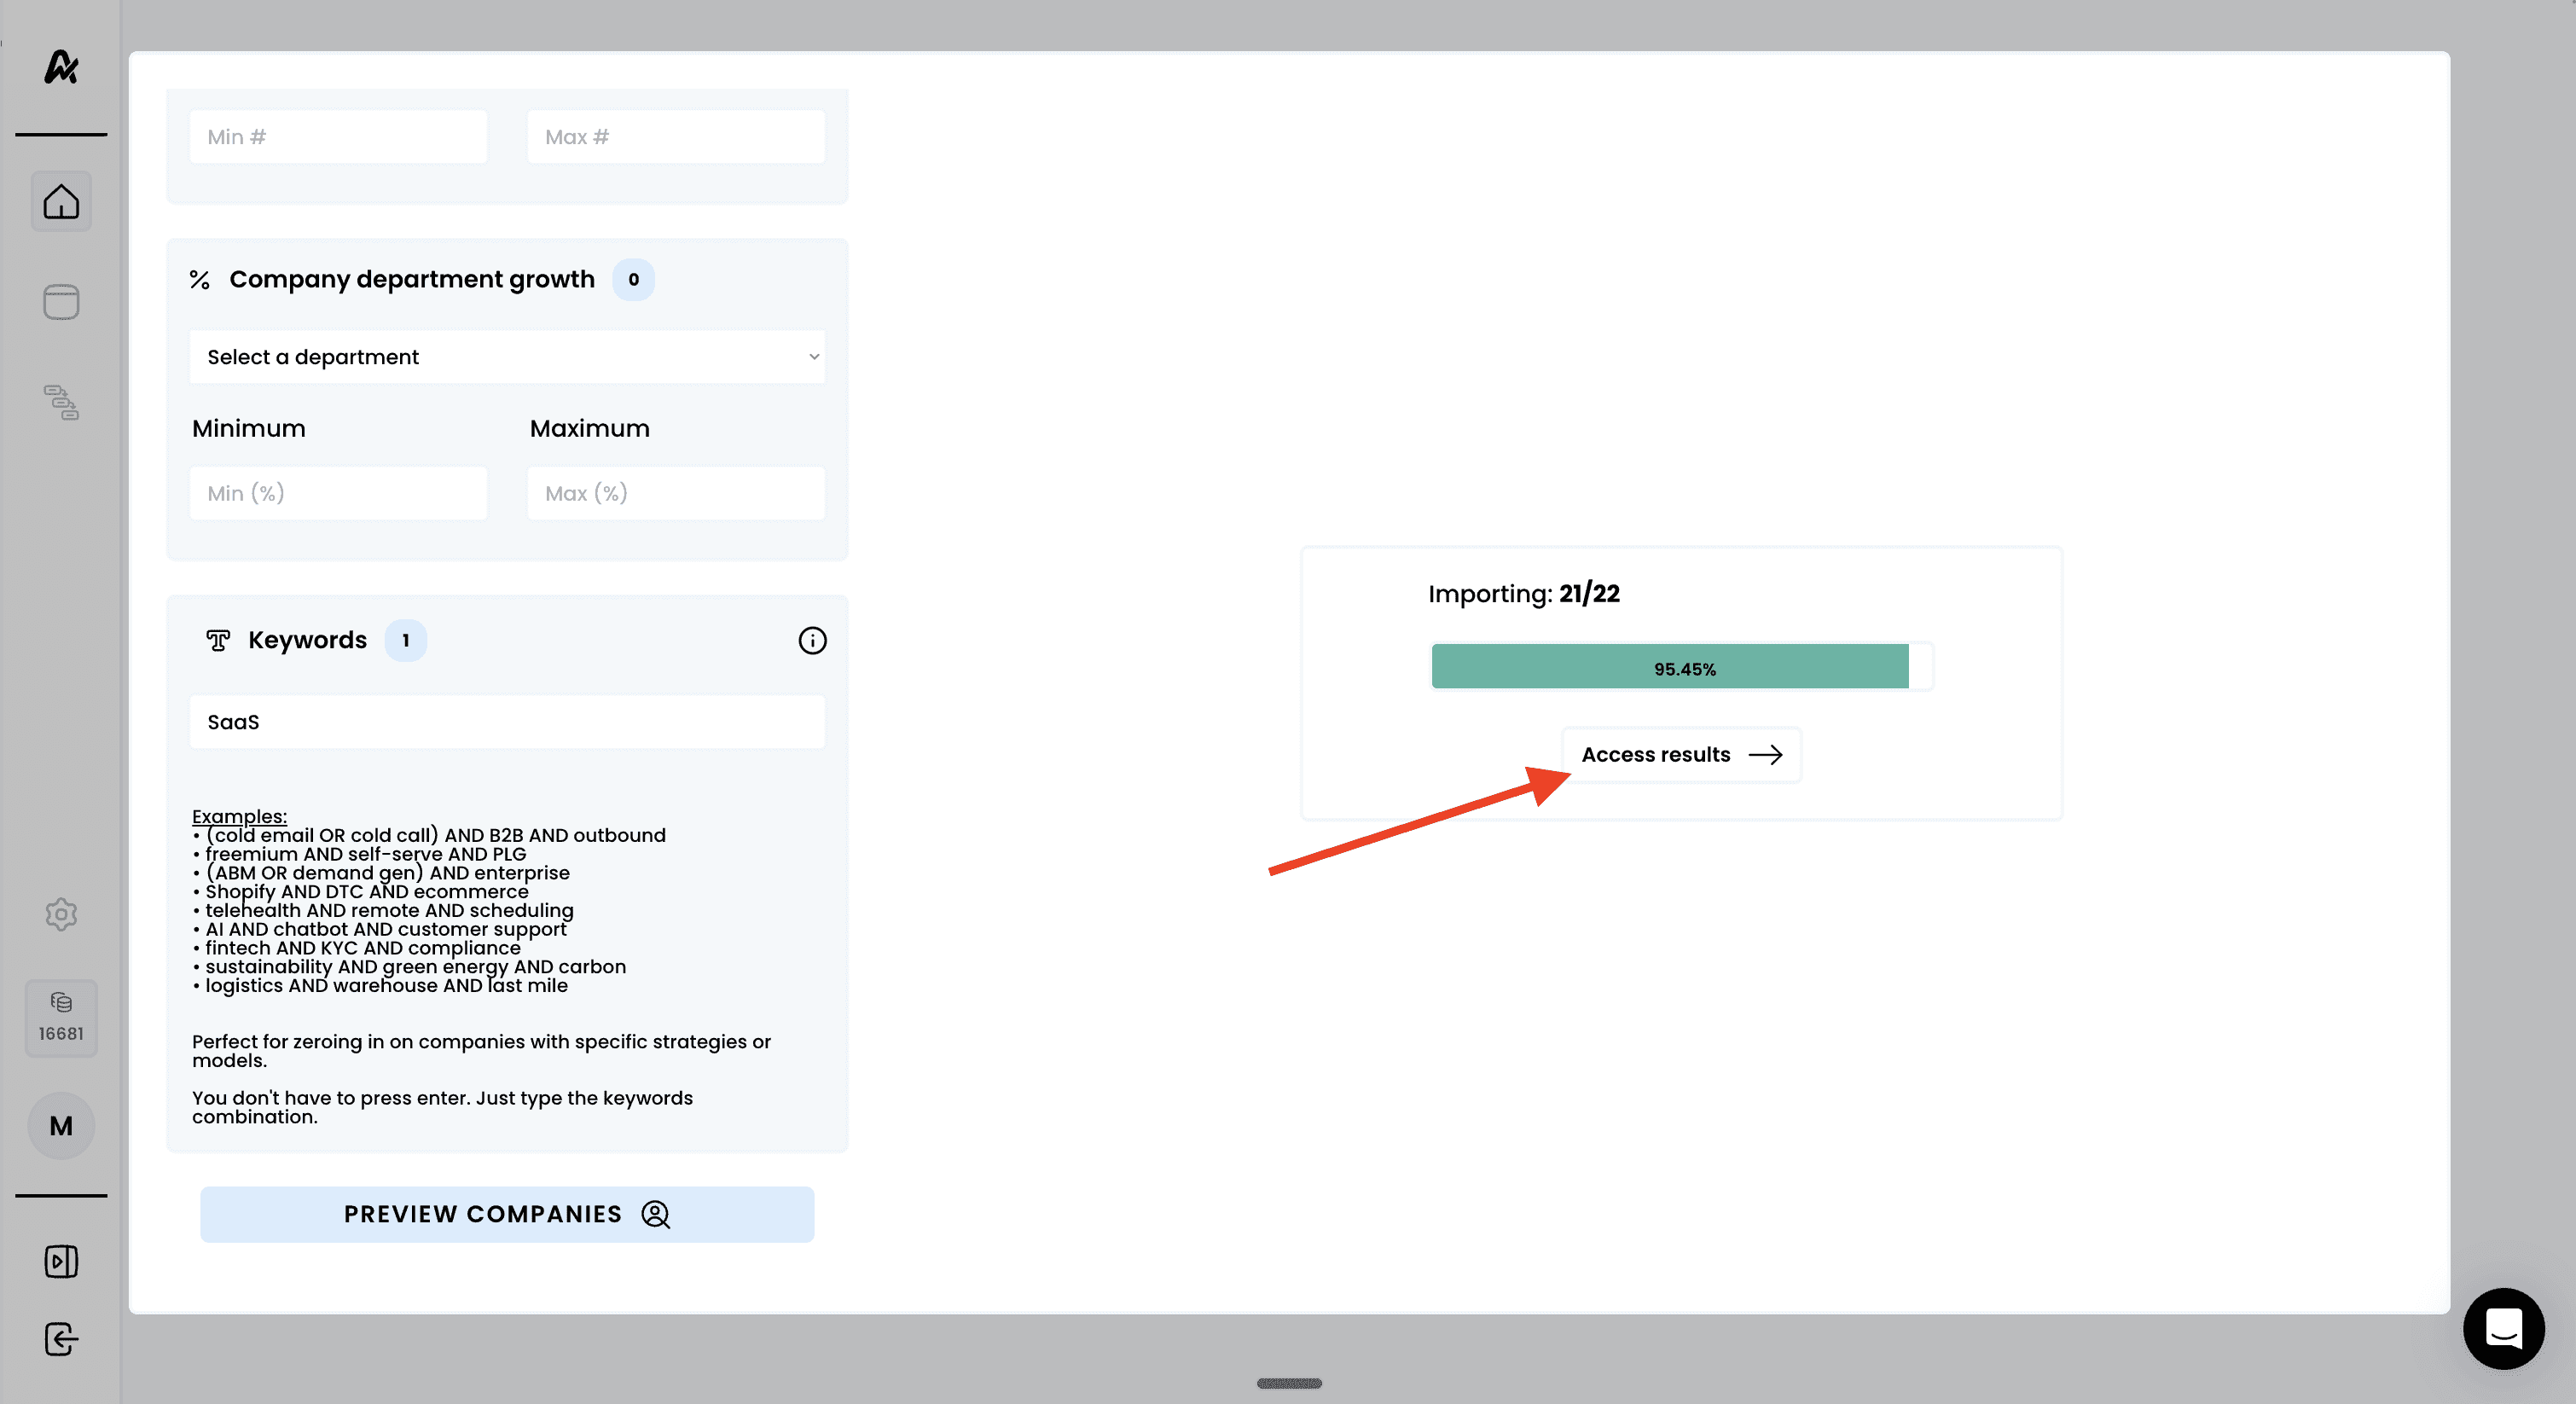Click the Min (%) growth field
The width and height of the screenshot is (2576, 1404).
[x=338, y=493]
